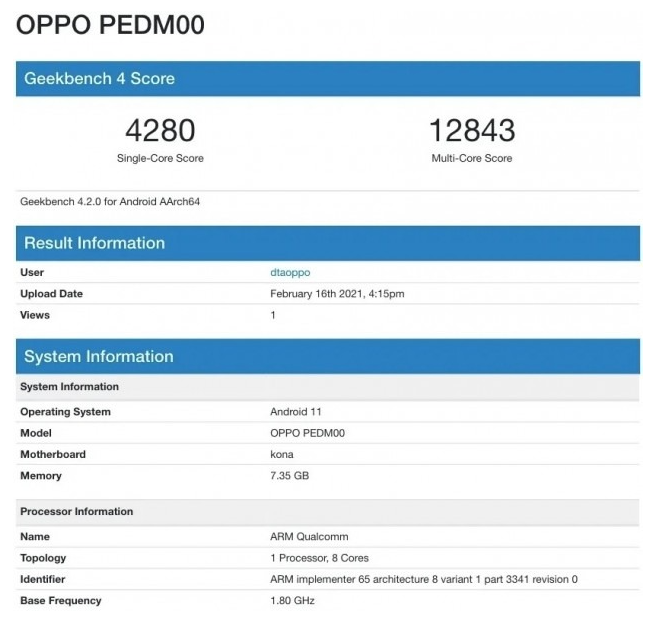648x624 pixels.
Task: Click the kona motherboard value
Action: [282, 454]
